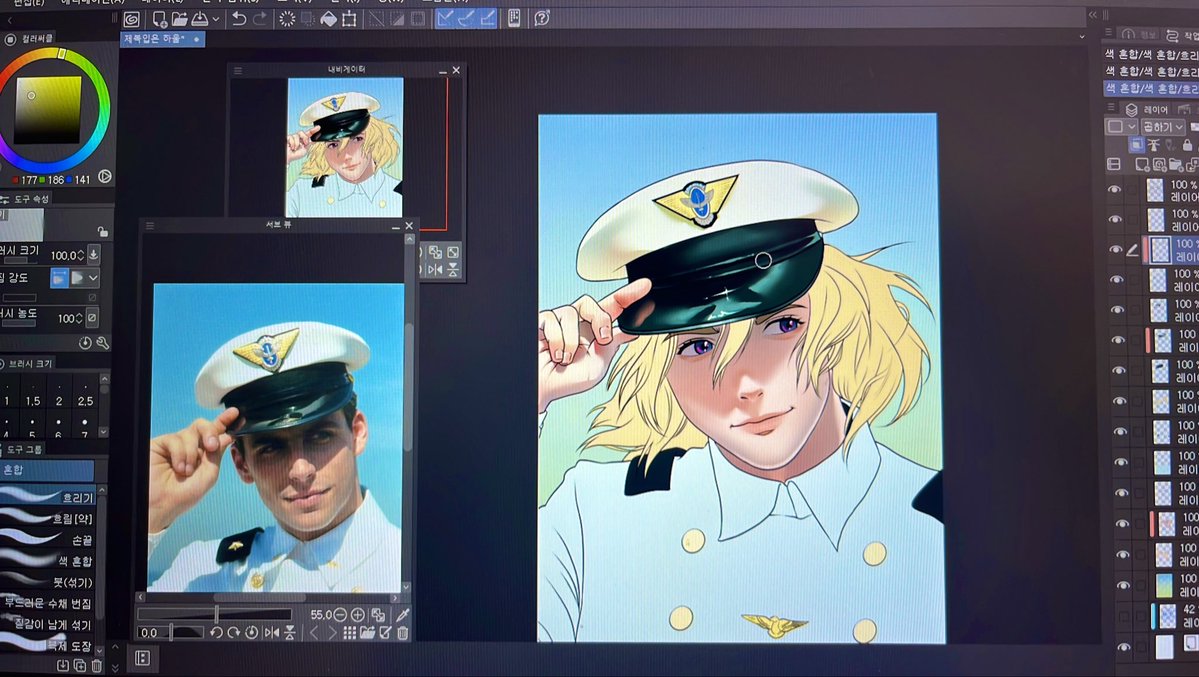
Task: Choose the 복제 도장 clone stamp sub tool
Action: (47, 646)
